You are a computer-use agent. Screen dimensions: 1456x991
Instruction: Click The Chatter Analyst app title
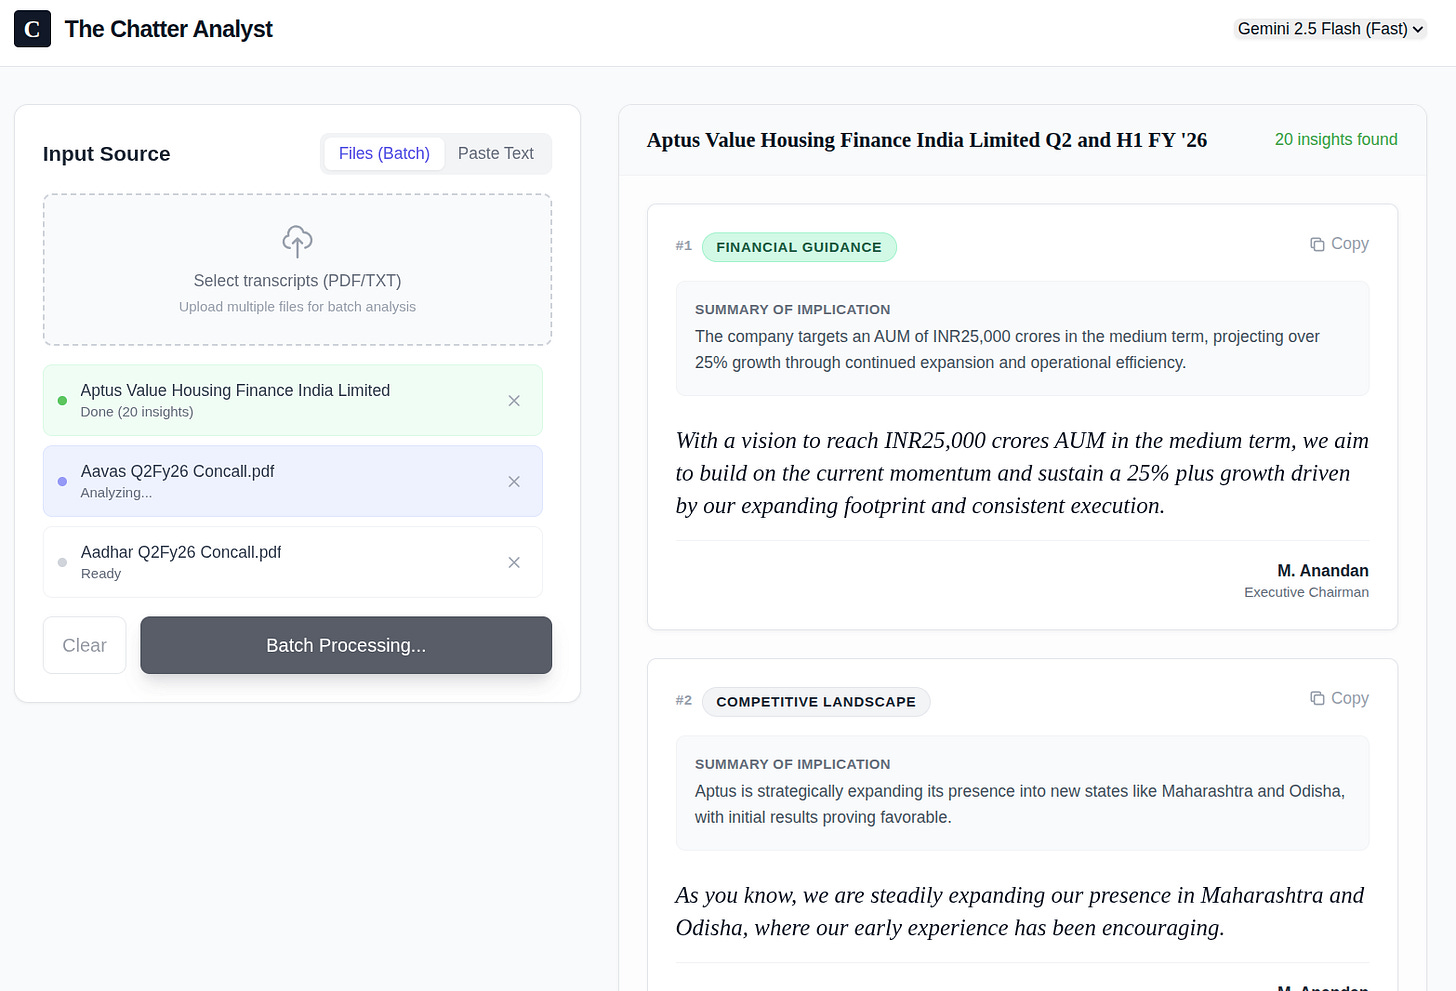click(169, 29)
